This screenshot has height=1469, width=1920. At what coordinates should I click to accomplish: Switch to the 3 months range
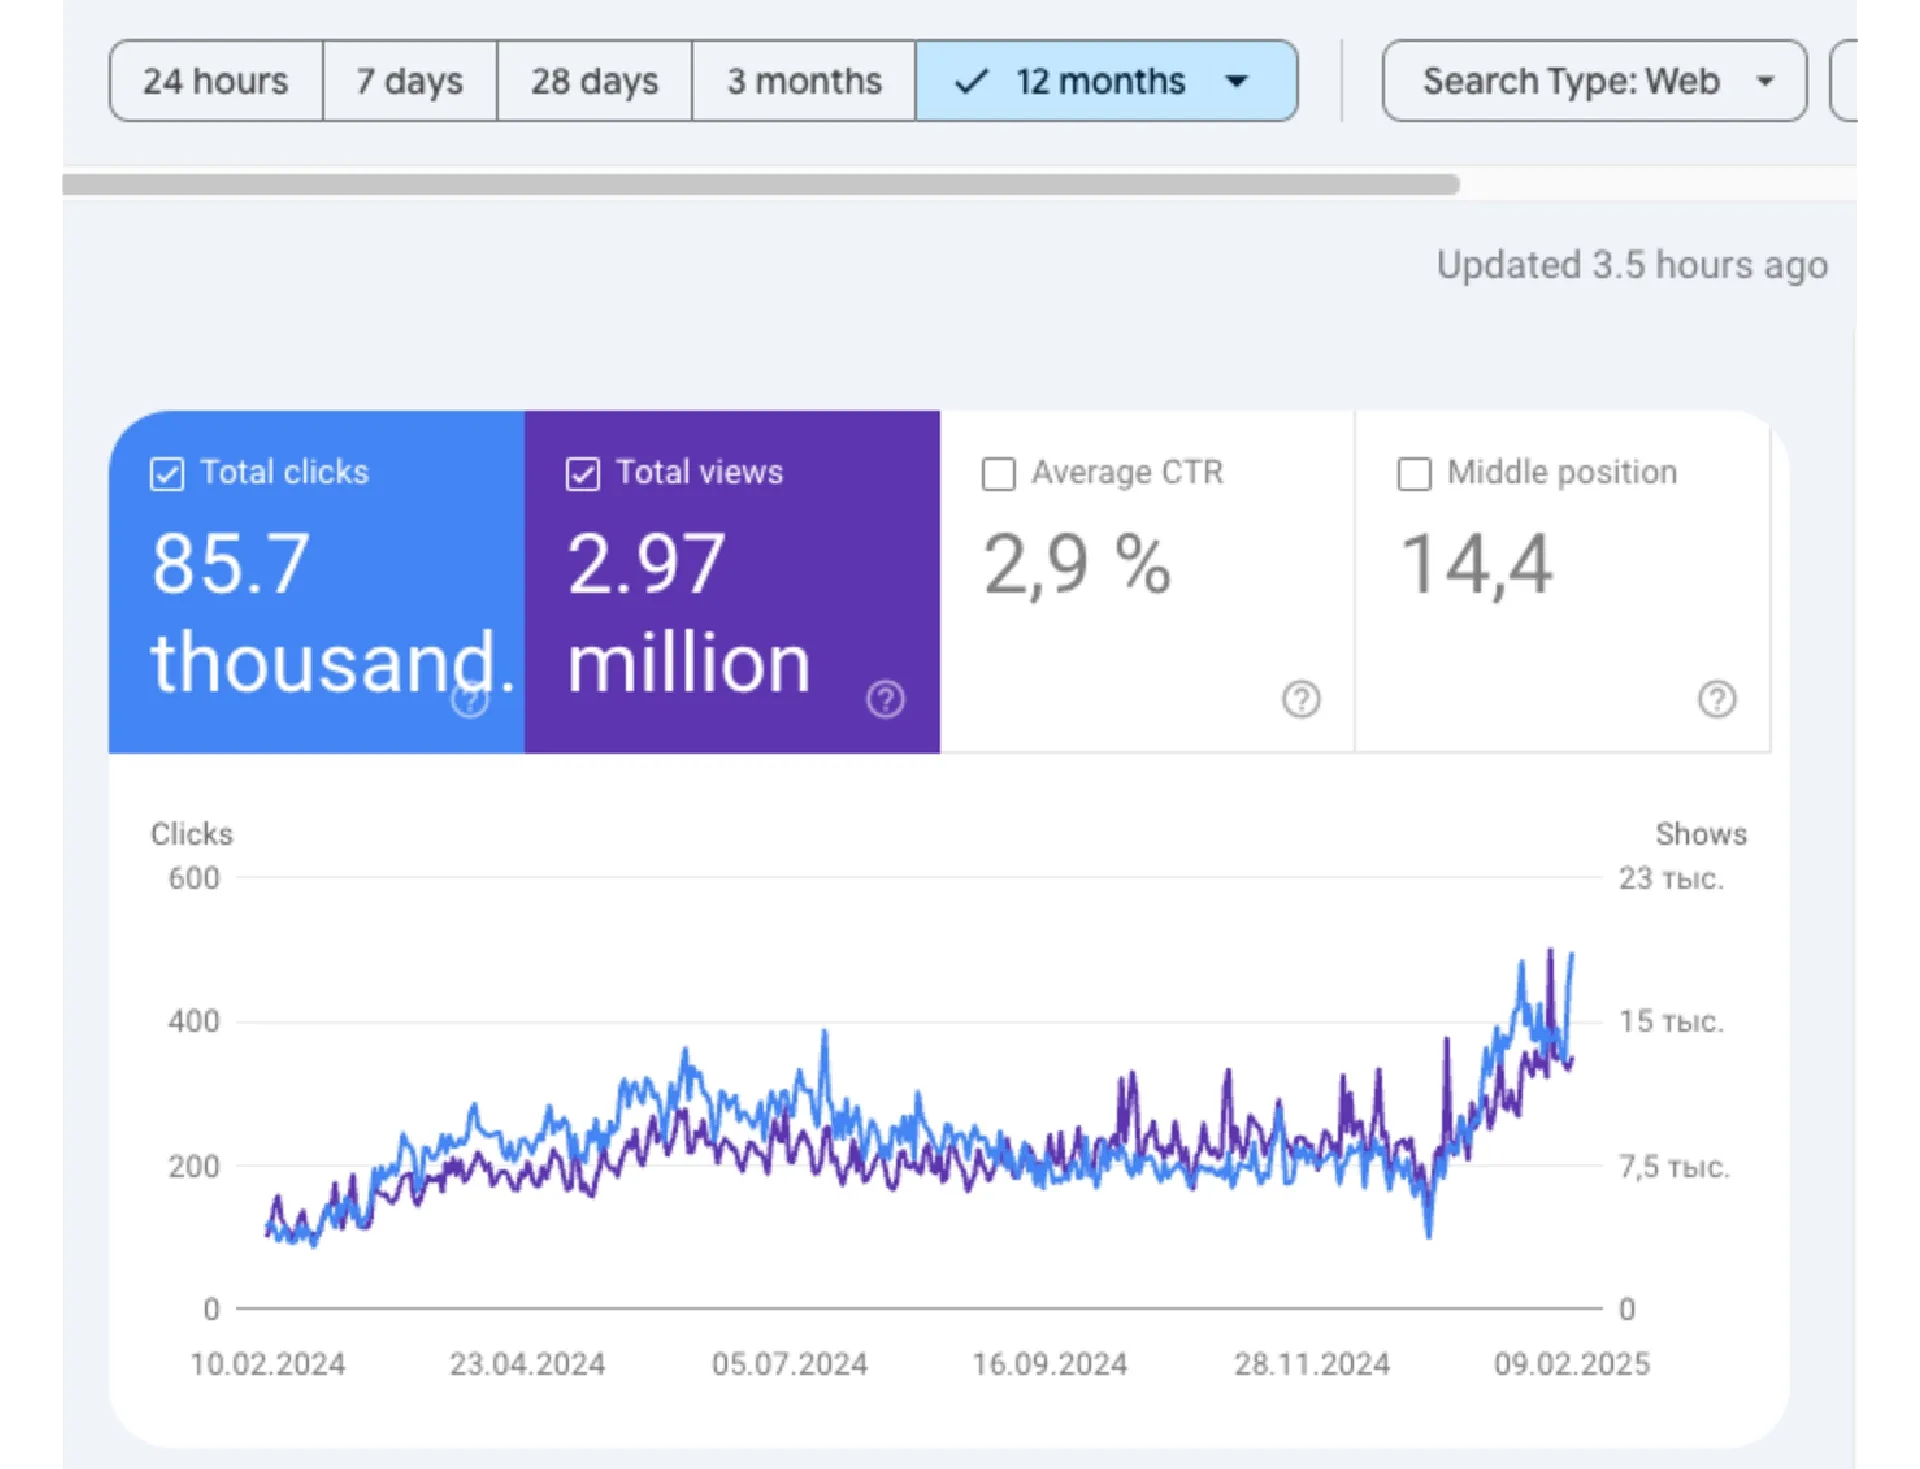[804, 81]
